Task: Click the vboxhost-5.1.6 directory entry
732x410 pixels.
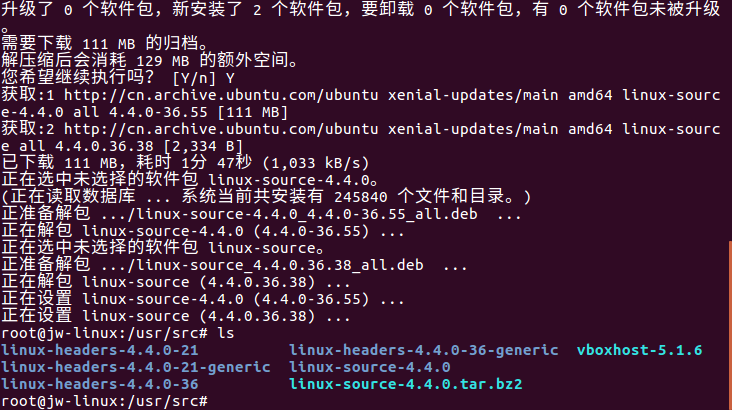Action: point(639,350)
